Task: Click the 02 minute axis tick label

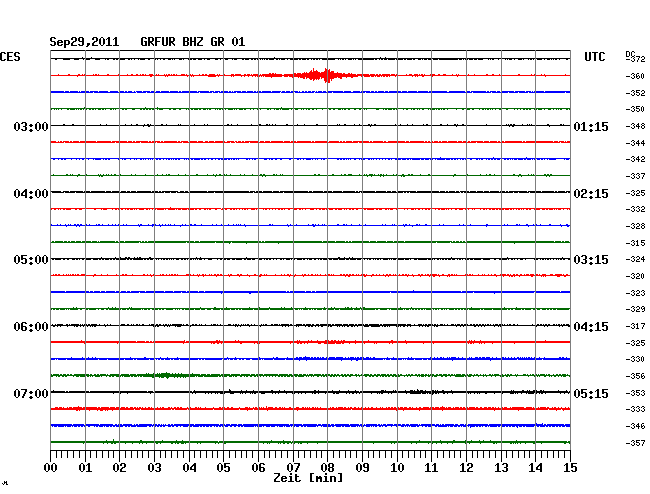Action: pyautogui.click(x=119, y=467)
